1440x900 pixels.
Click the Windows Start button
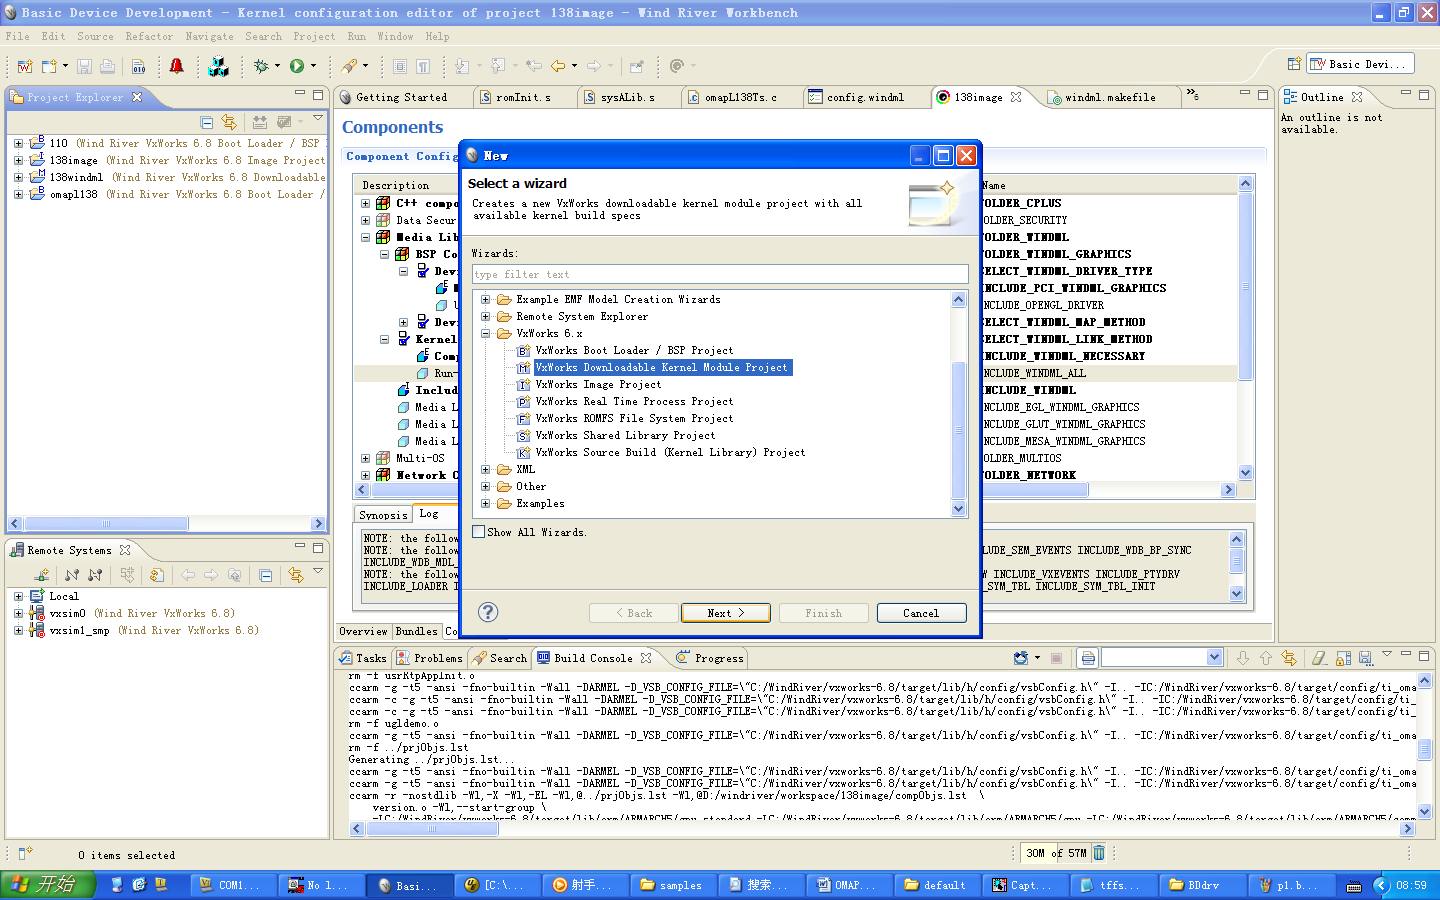click(48, 885)
